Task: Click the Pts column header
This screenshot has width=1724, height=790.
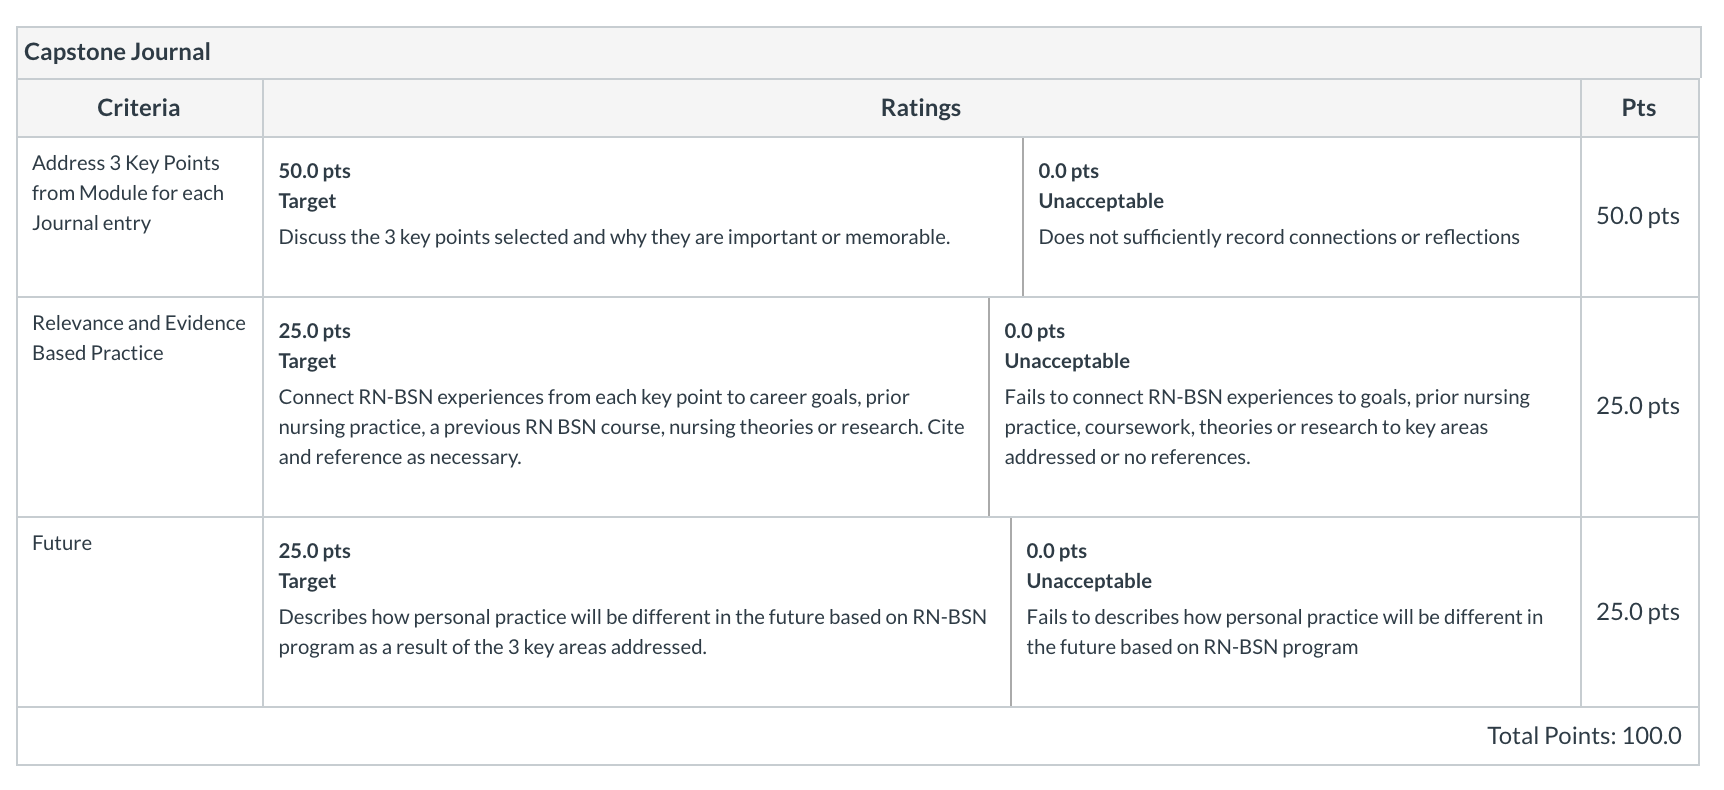Action: coord(1639,108)
